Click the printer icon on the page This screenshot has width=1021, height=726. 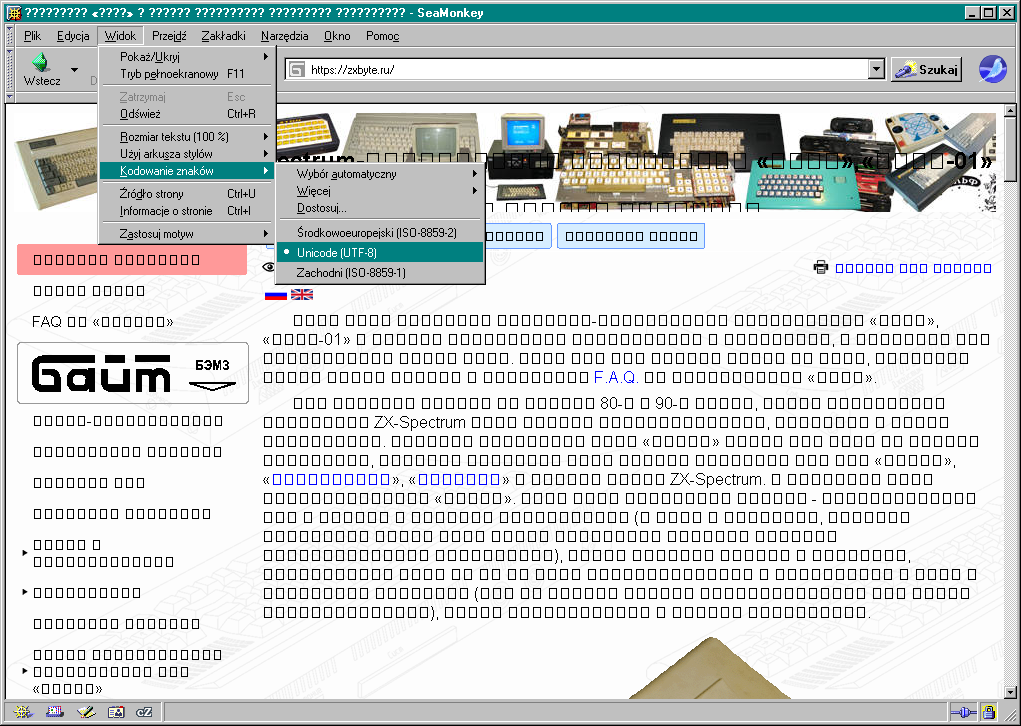coord(820,267)
